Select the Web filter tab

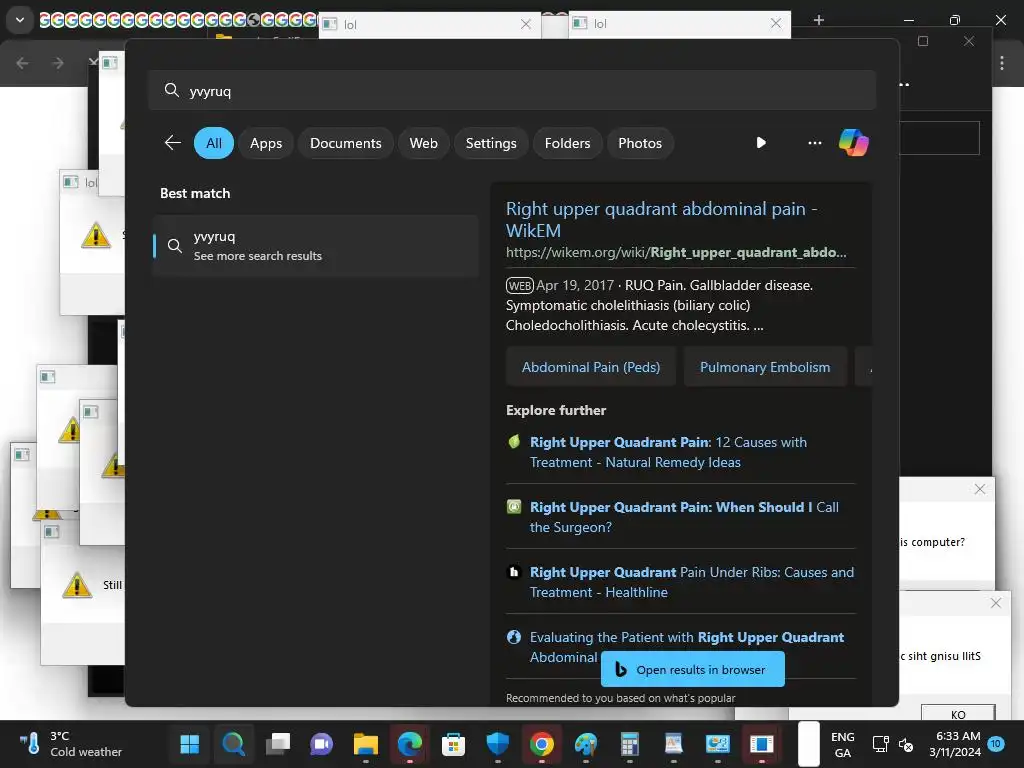click(x=423, y=143)
